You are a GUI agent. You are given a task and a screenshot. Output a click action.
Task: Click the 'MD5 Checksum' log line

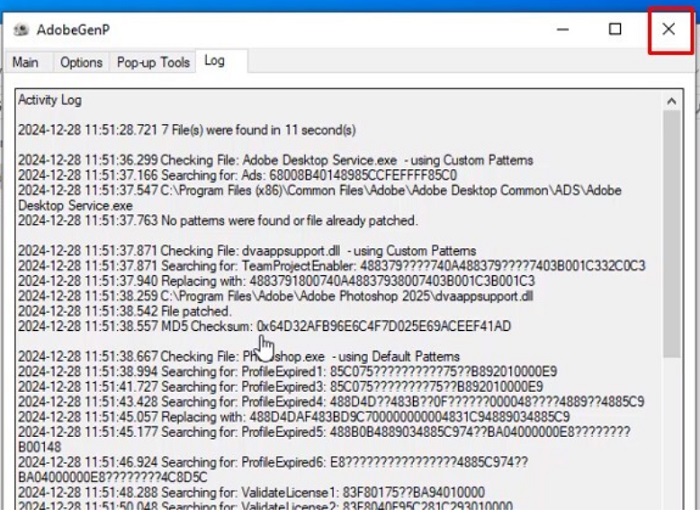tap(265, 326)
